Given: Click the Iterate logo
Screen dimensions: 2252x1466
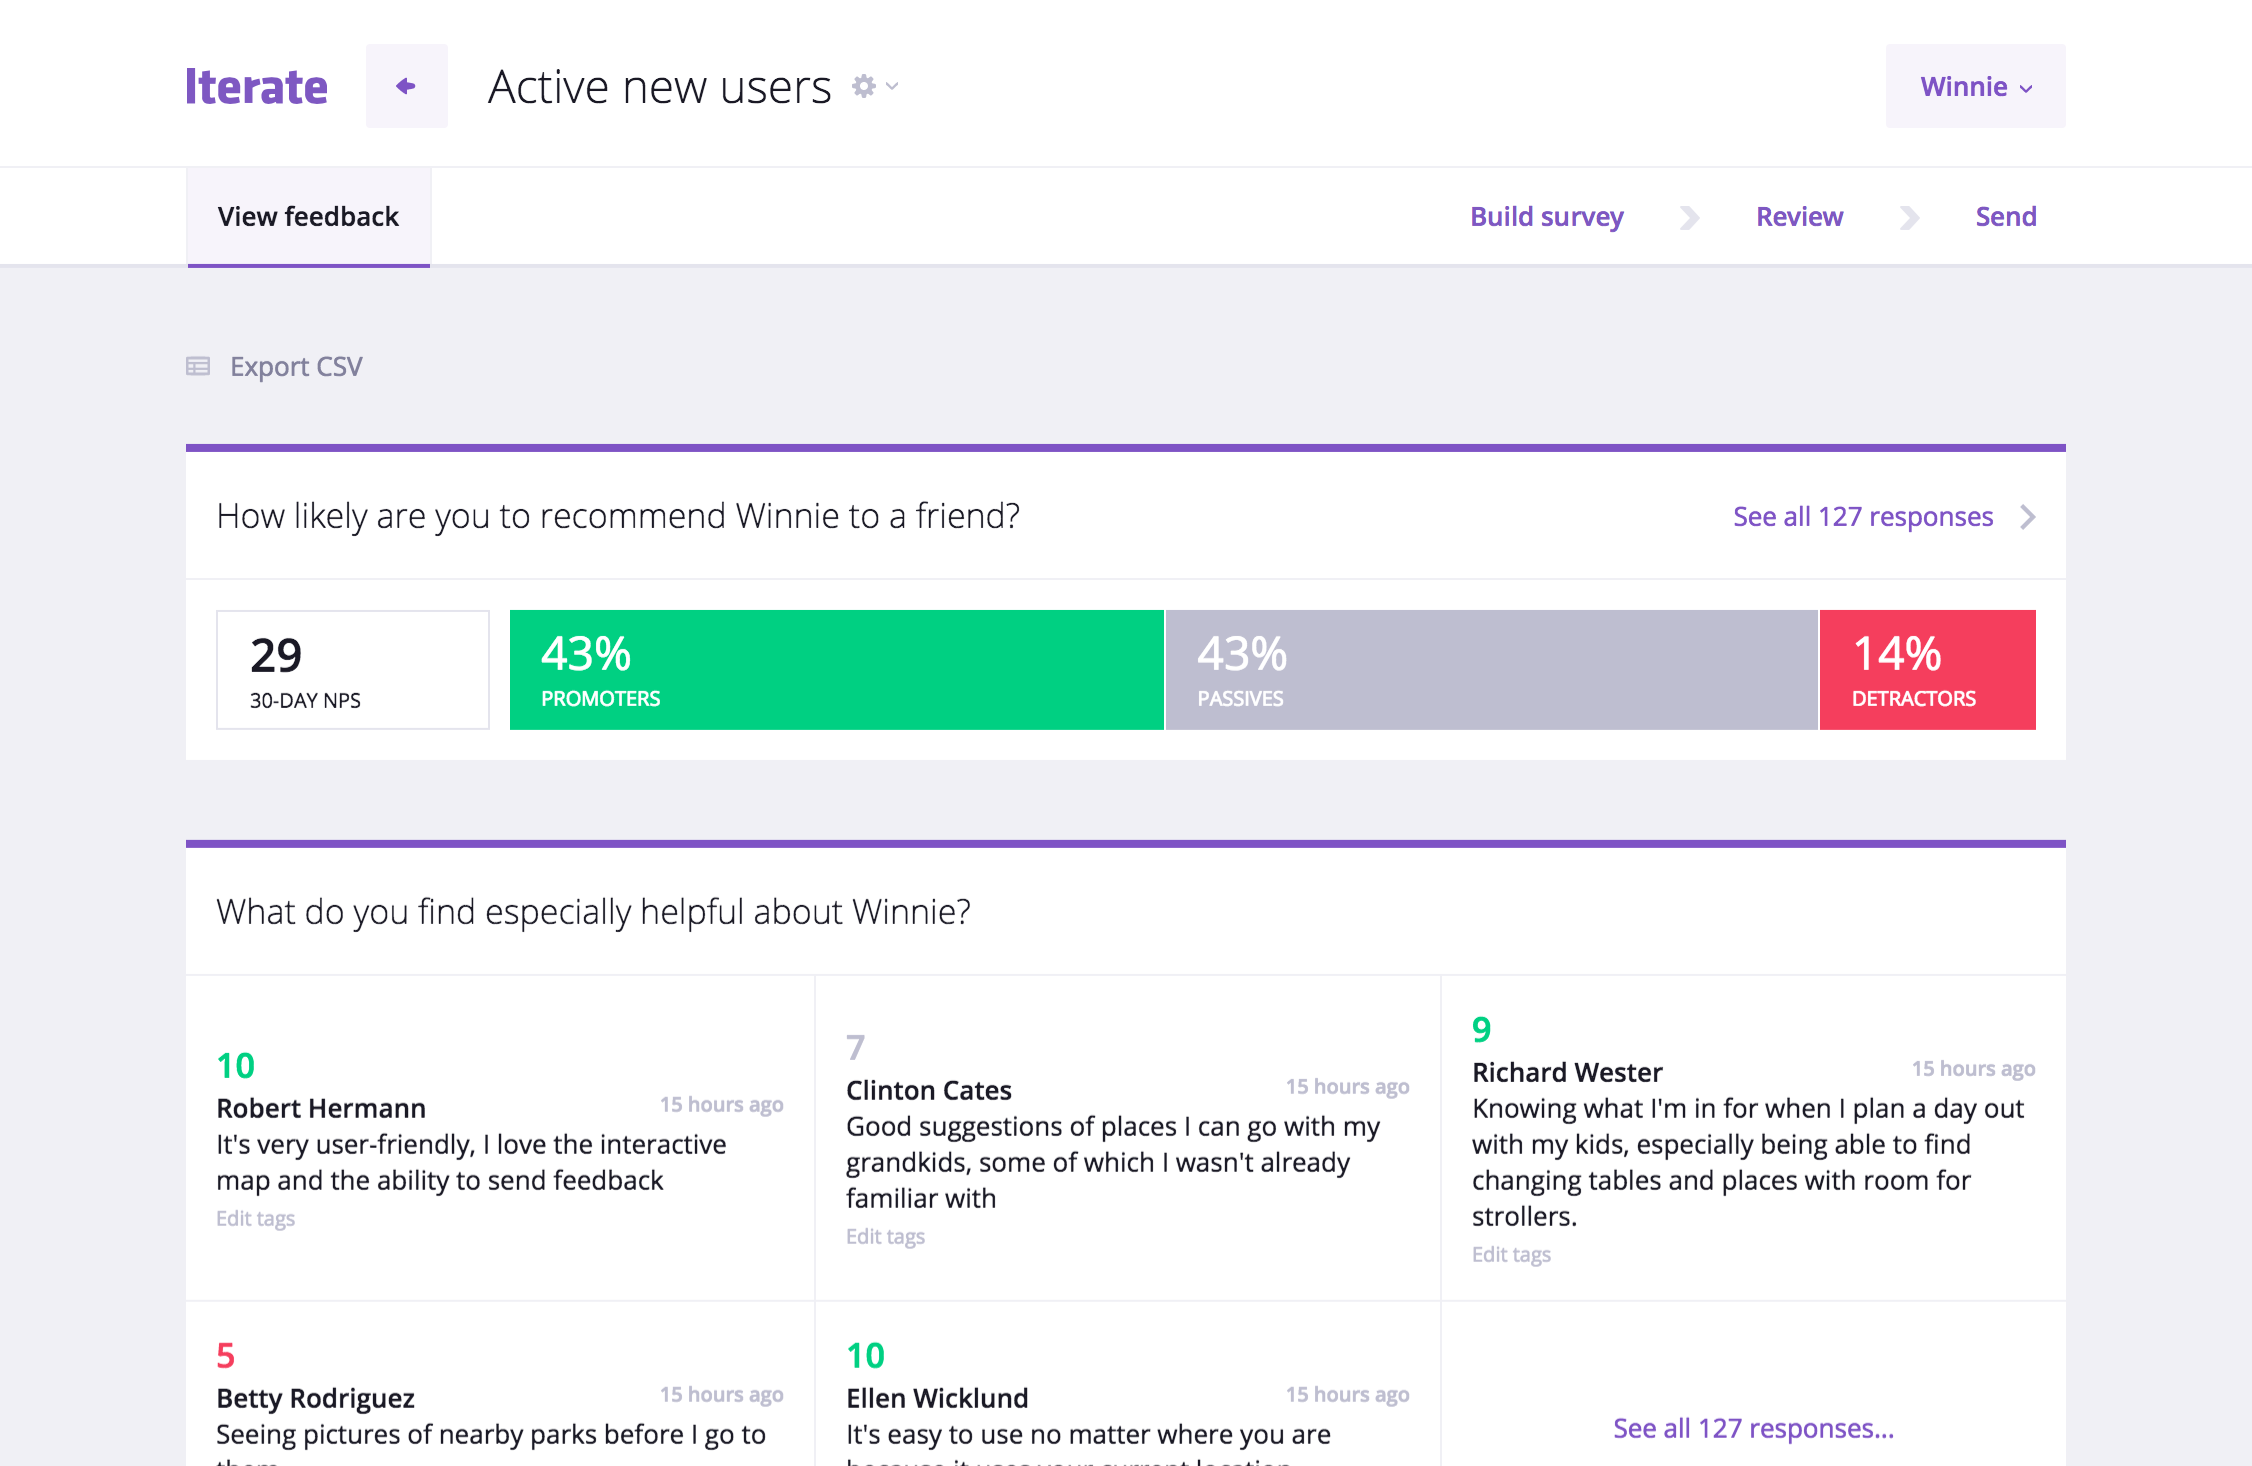Looking at the screenshot, I should tap(256, 86).
